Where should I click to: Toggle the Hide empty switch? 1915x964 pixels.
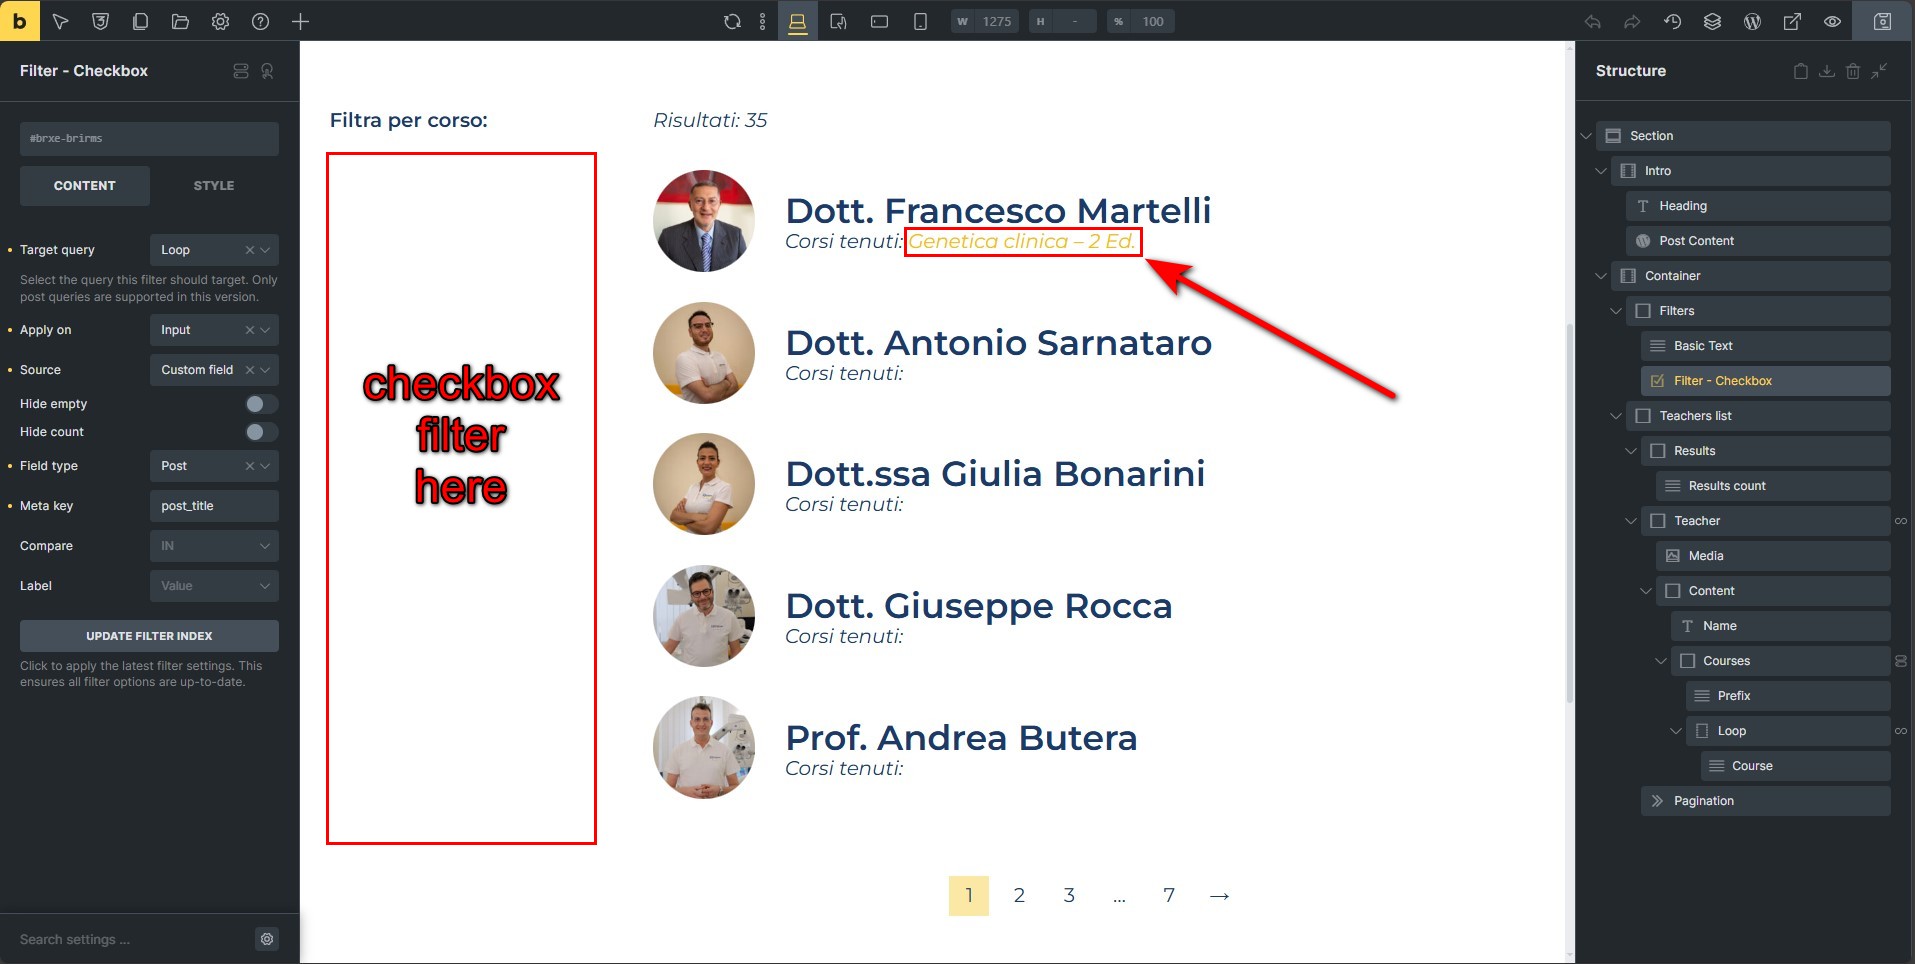click(261, 404)
